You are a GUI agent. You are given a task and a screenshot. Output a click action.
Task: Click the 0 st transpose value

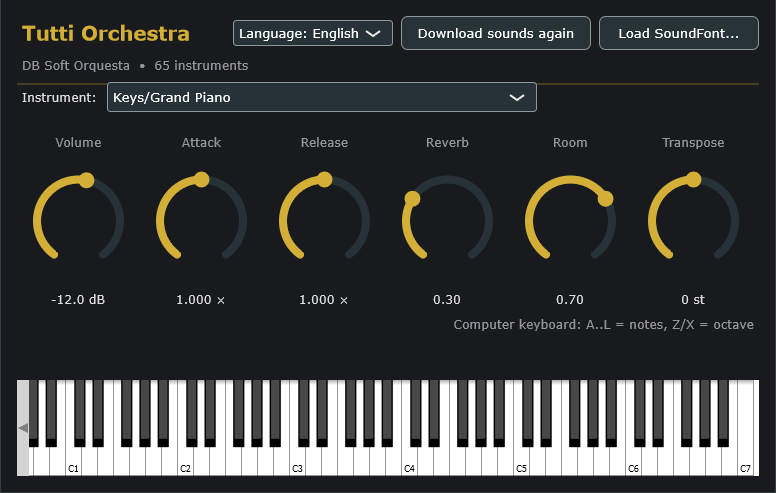point(693,299)
